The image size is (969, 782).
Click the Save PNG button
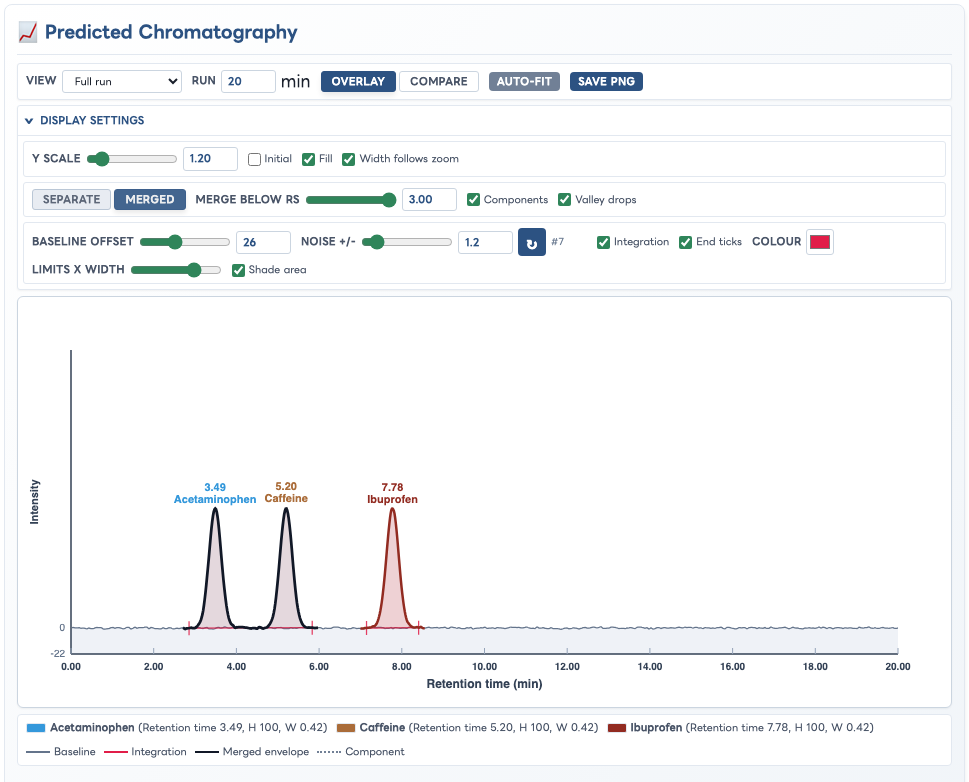pos(606,82)
